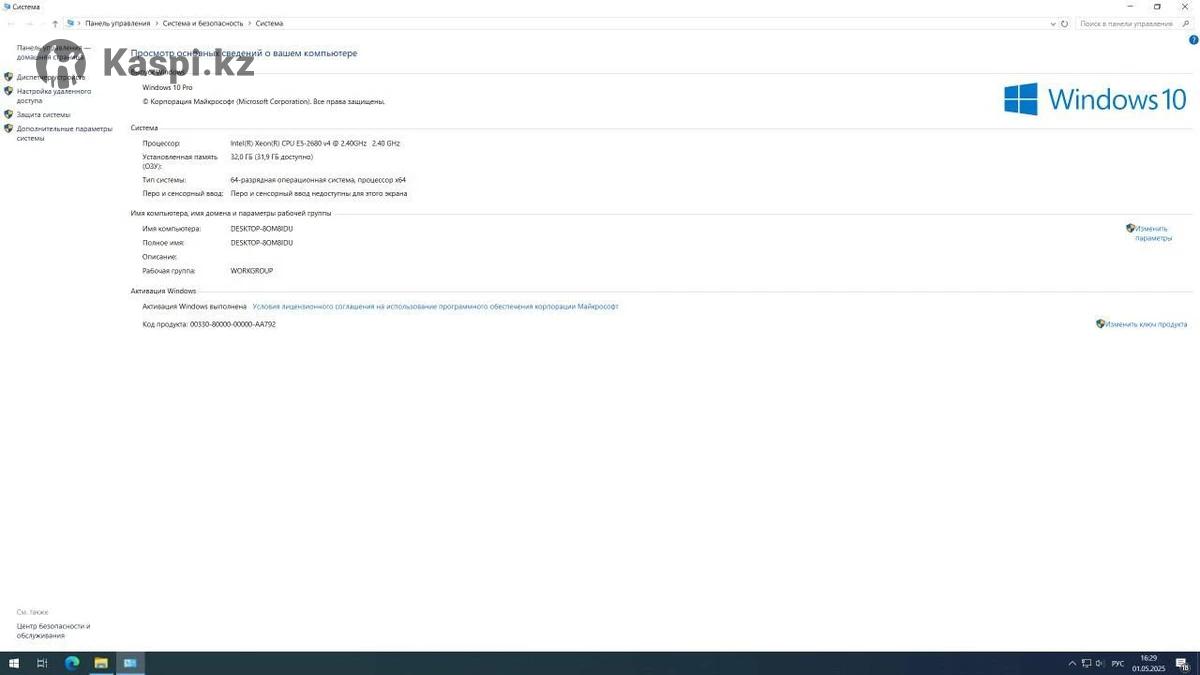Open network status tray icon
This screenshot has height=675, width=1200.
coord(1086,663)
